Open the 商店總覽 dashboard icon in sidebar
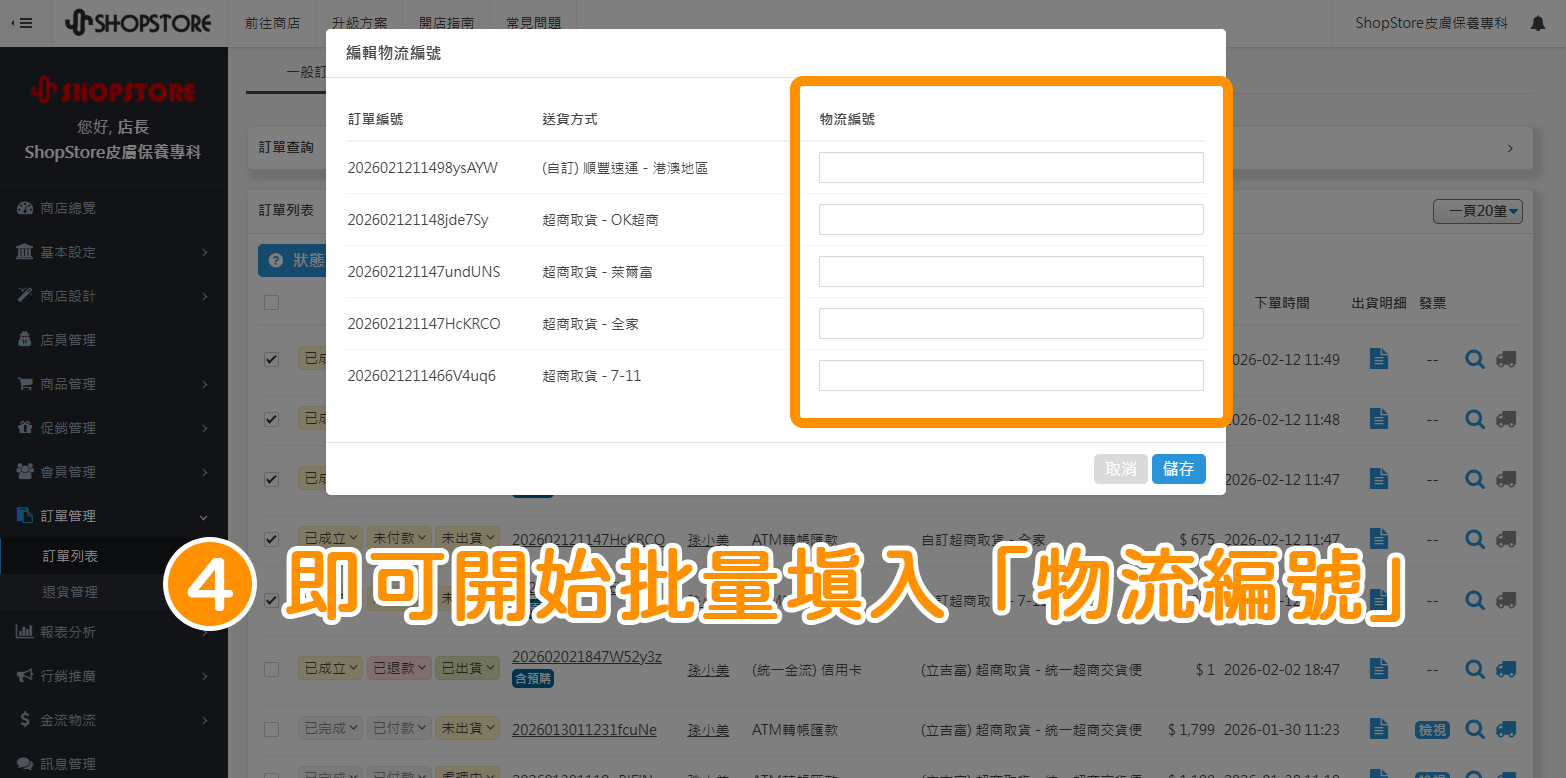The height and width of the screenshot is (778, 1566). point(24,207)
